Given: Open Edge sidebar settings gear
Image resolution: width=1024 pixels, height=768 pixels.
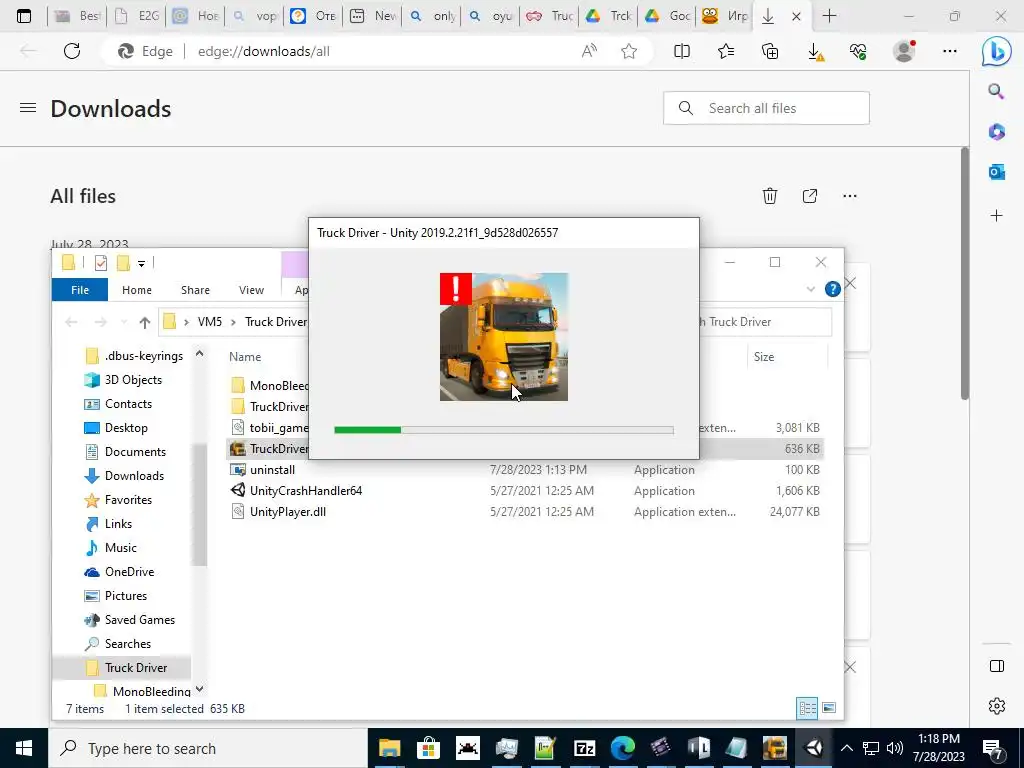Looking at the screenshot, I should click(997, 706).
